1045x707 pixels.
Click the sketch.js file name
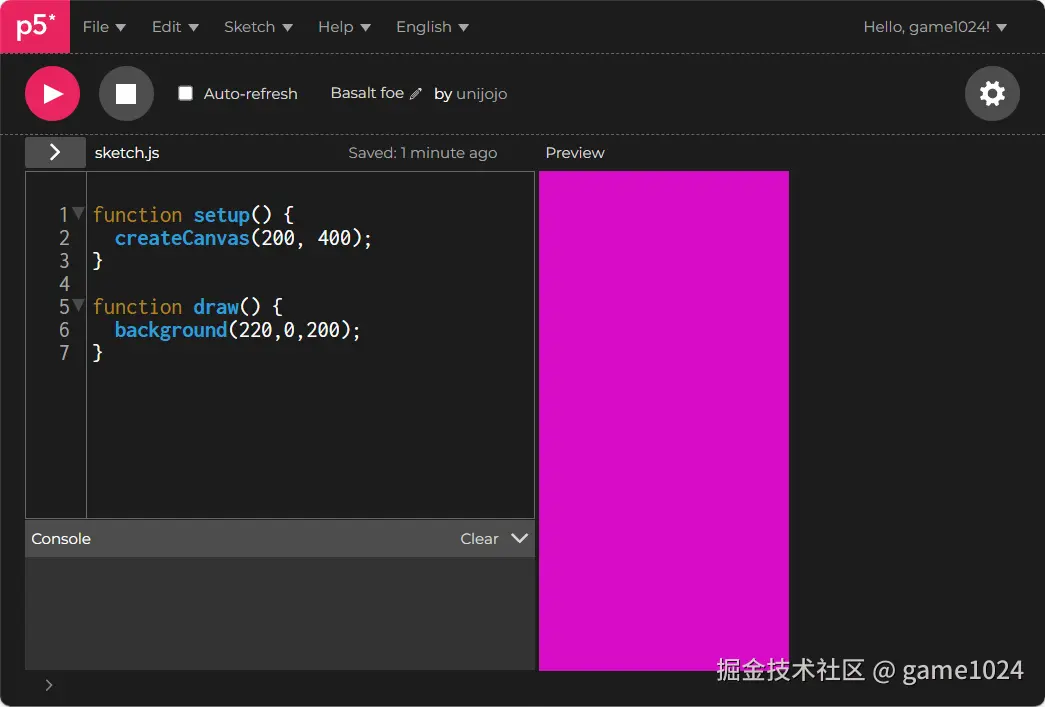pyautogui.click(x=127, y=153)
